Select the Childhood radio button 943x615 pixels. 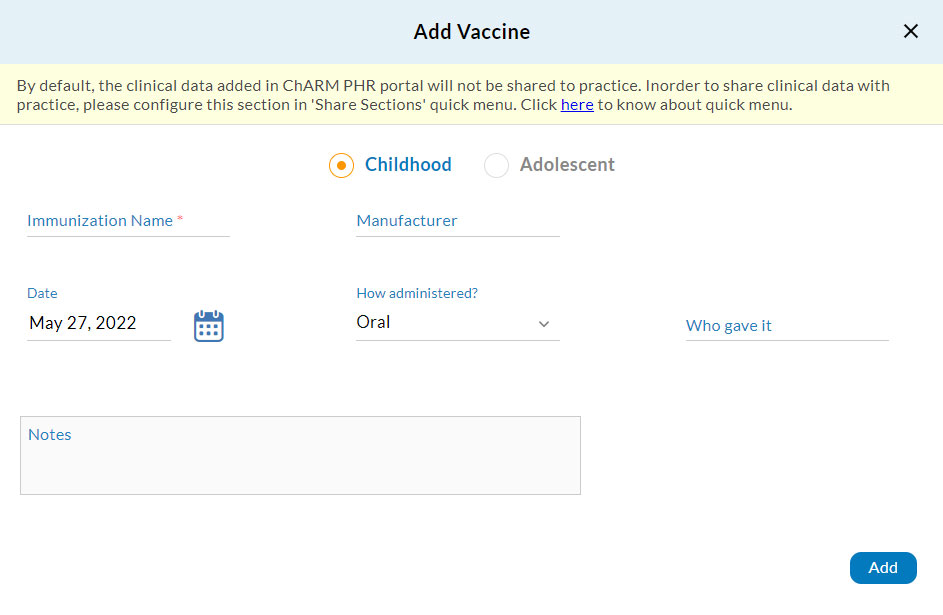point(341,165)
